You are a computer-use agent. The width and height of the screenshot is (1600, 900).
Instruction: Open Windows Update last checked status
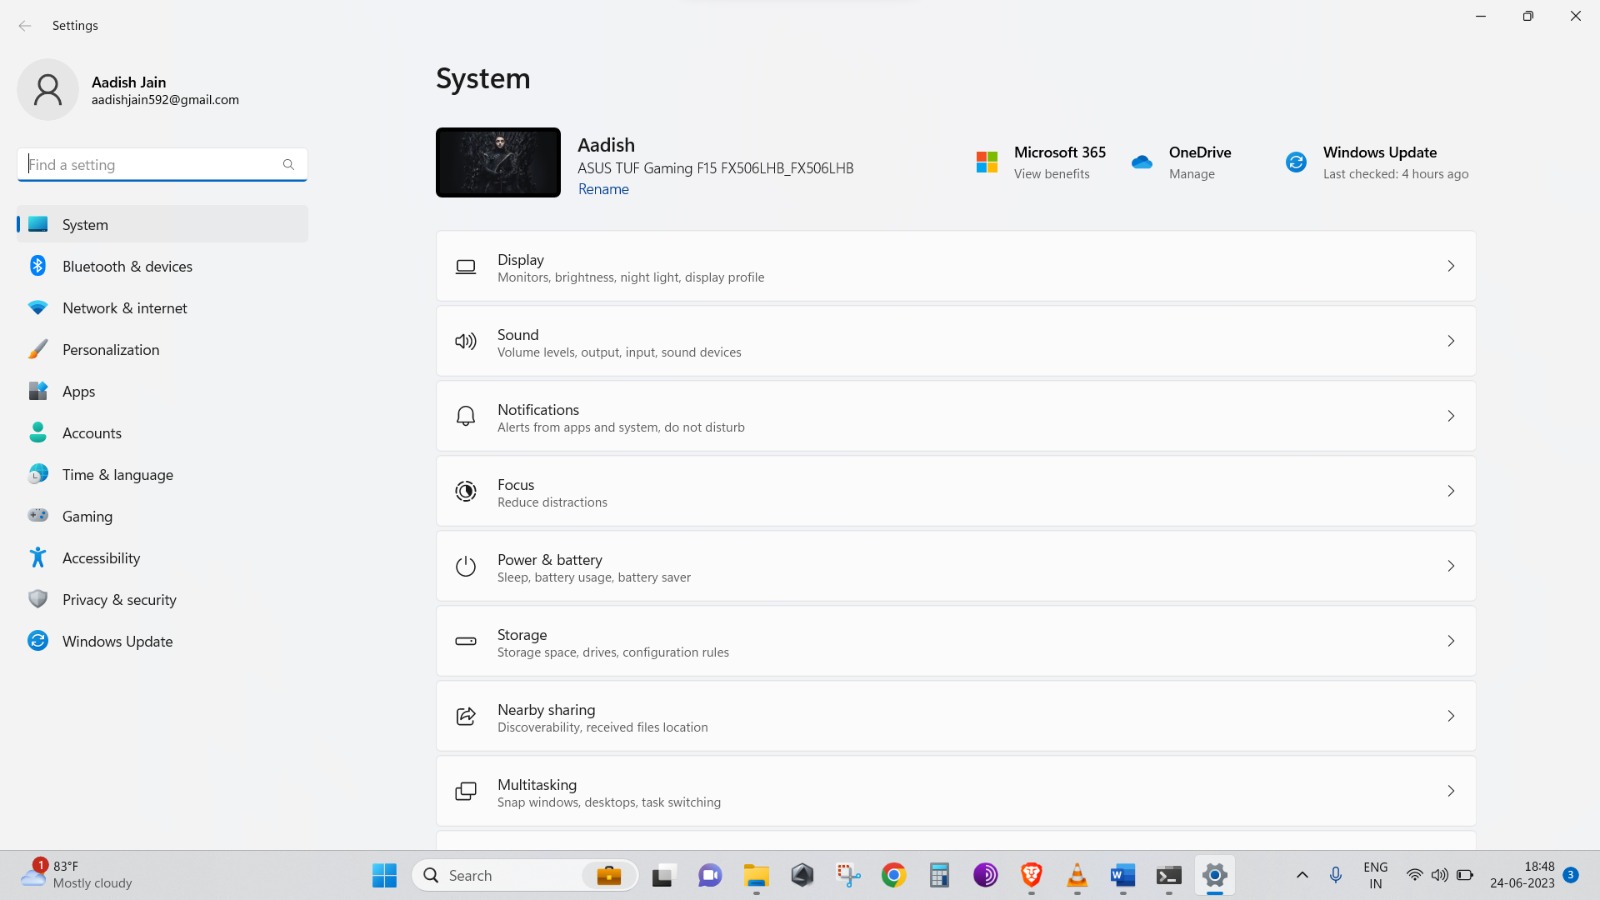pos(1394,174)
